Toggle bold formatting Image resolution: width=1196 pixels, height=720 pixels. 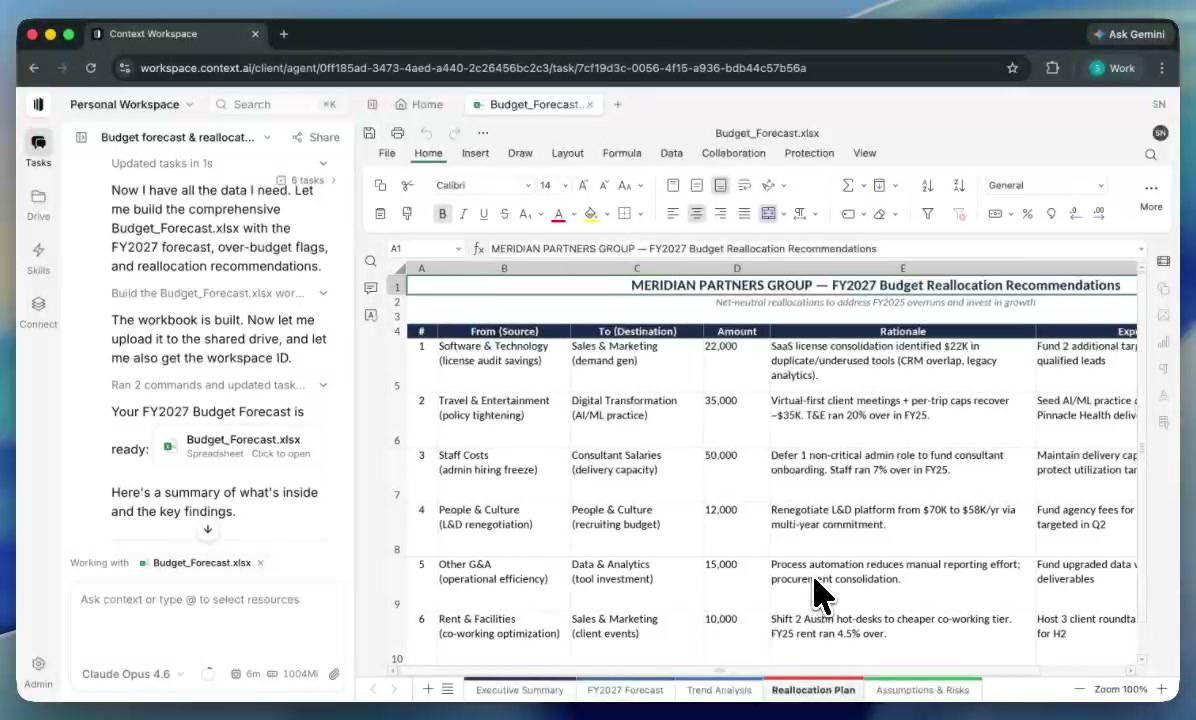click(x=442, y=213)
